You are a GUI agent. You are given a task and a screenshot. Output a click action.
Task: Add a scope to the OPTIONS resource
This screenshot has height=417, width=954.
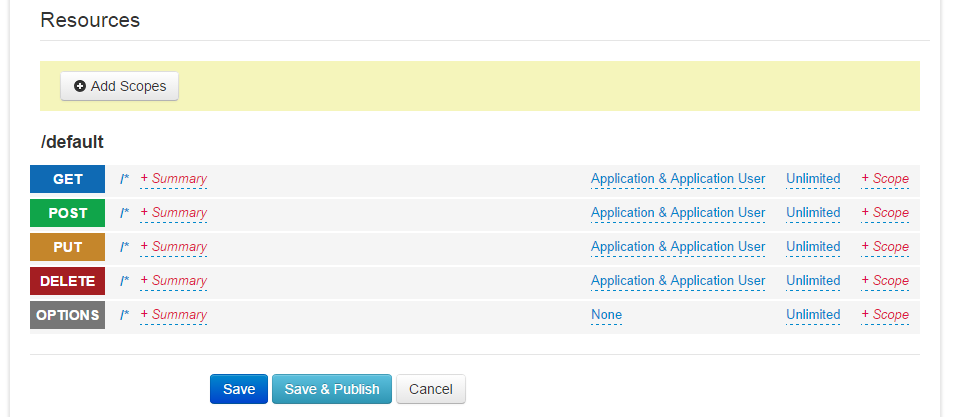[x=885, y=315]
